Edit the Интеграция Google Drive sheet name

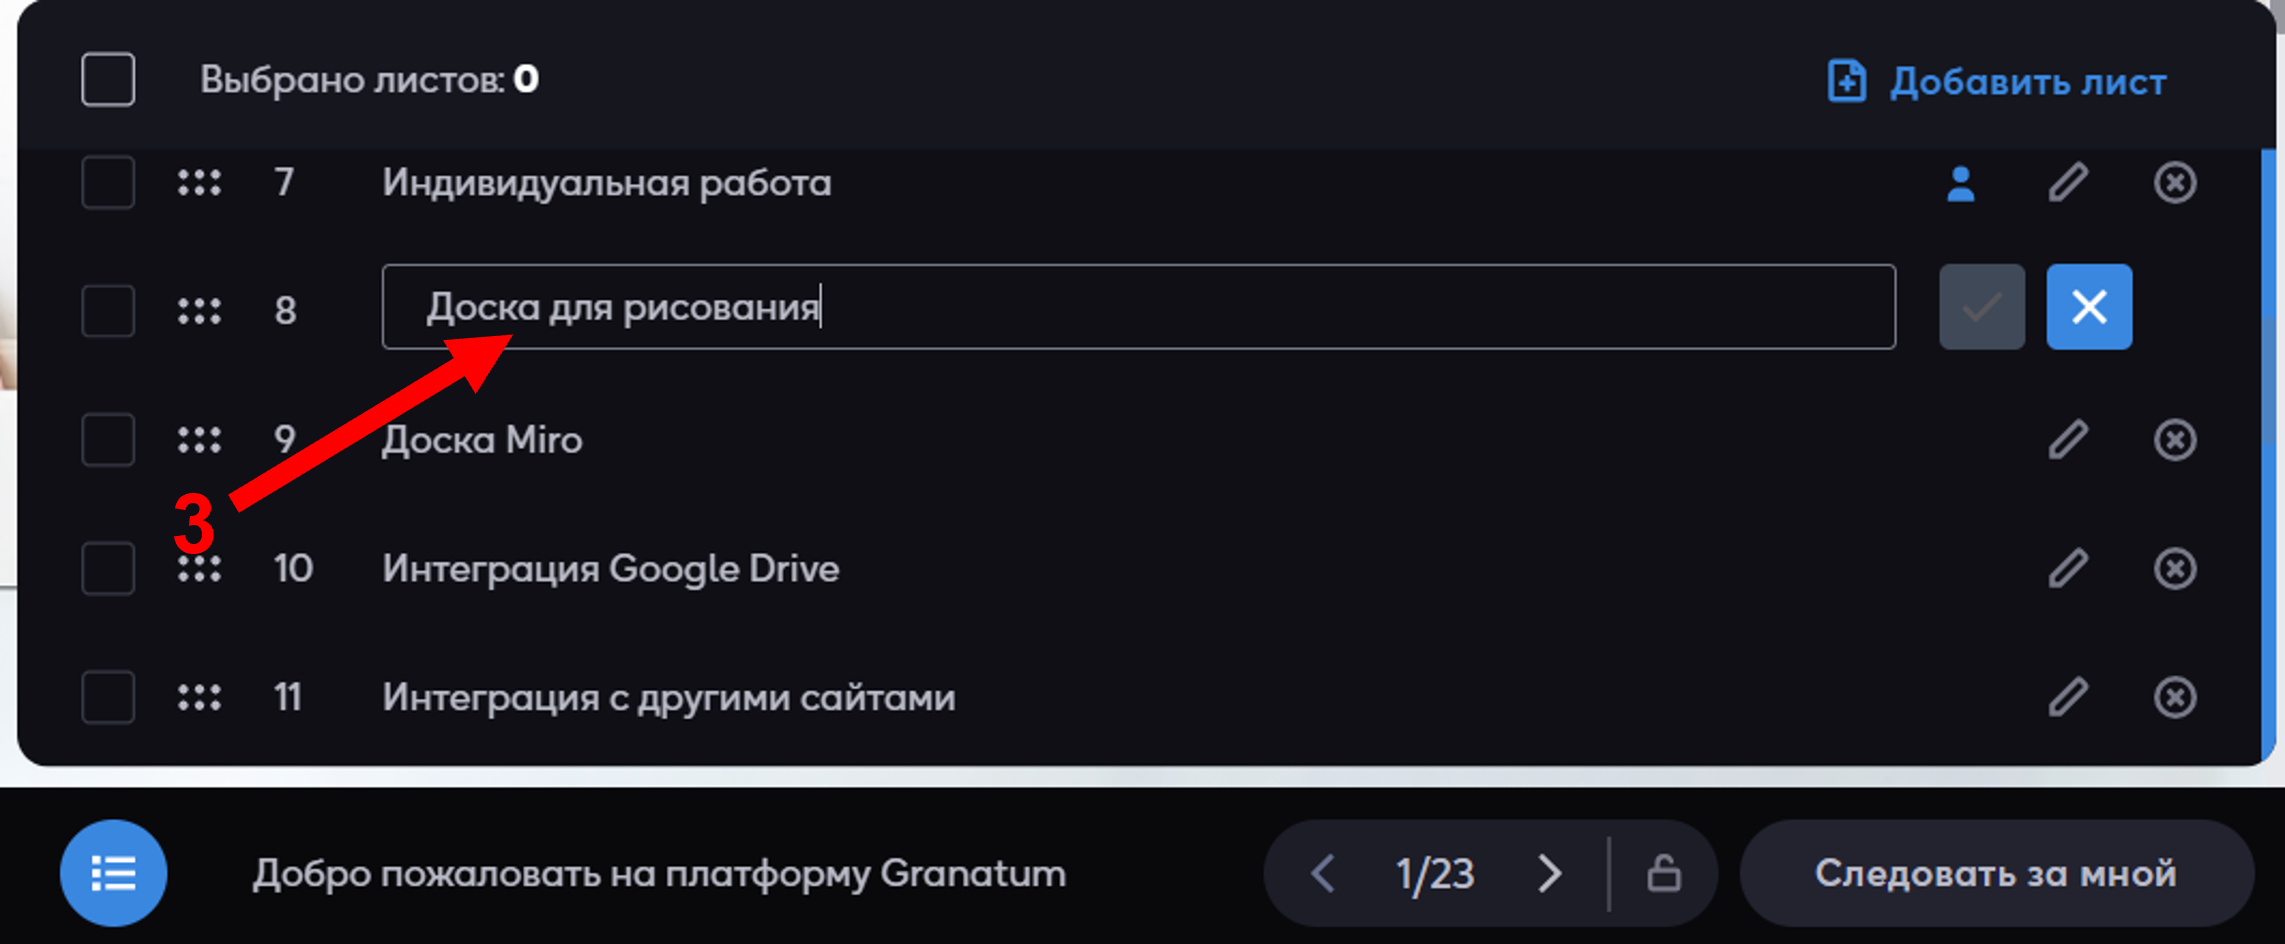pos(2068,569)
